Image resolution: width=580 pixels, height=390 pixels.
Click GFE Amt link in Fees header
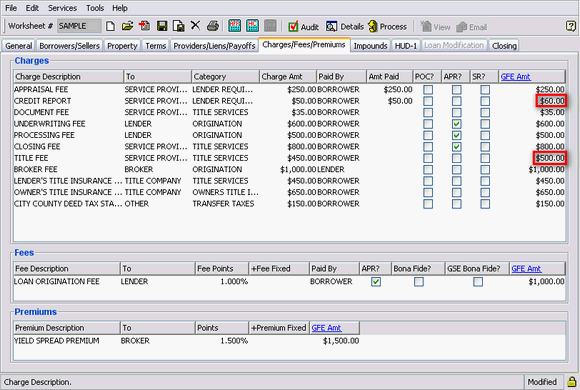coord(526,269)
